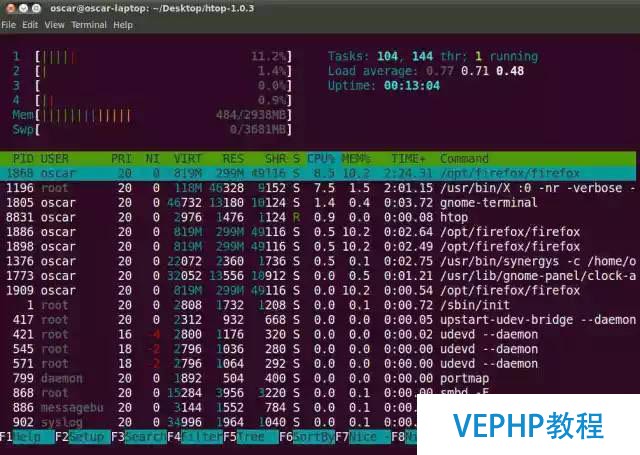This screenshot has width=640, height=455.
Task: Select the syslog user process row
Action: (208, 422)
